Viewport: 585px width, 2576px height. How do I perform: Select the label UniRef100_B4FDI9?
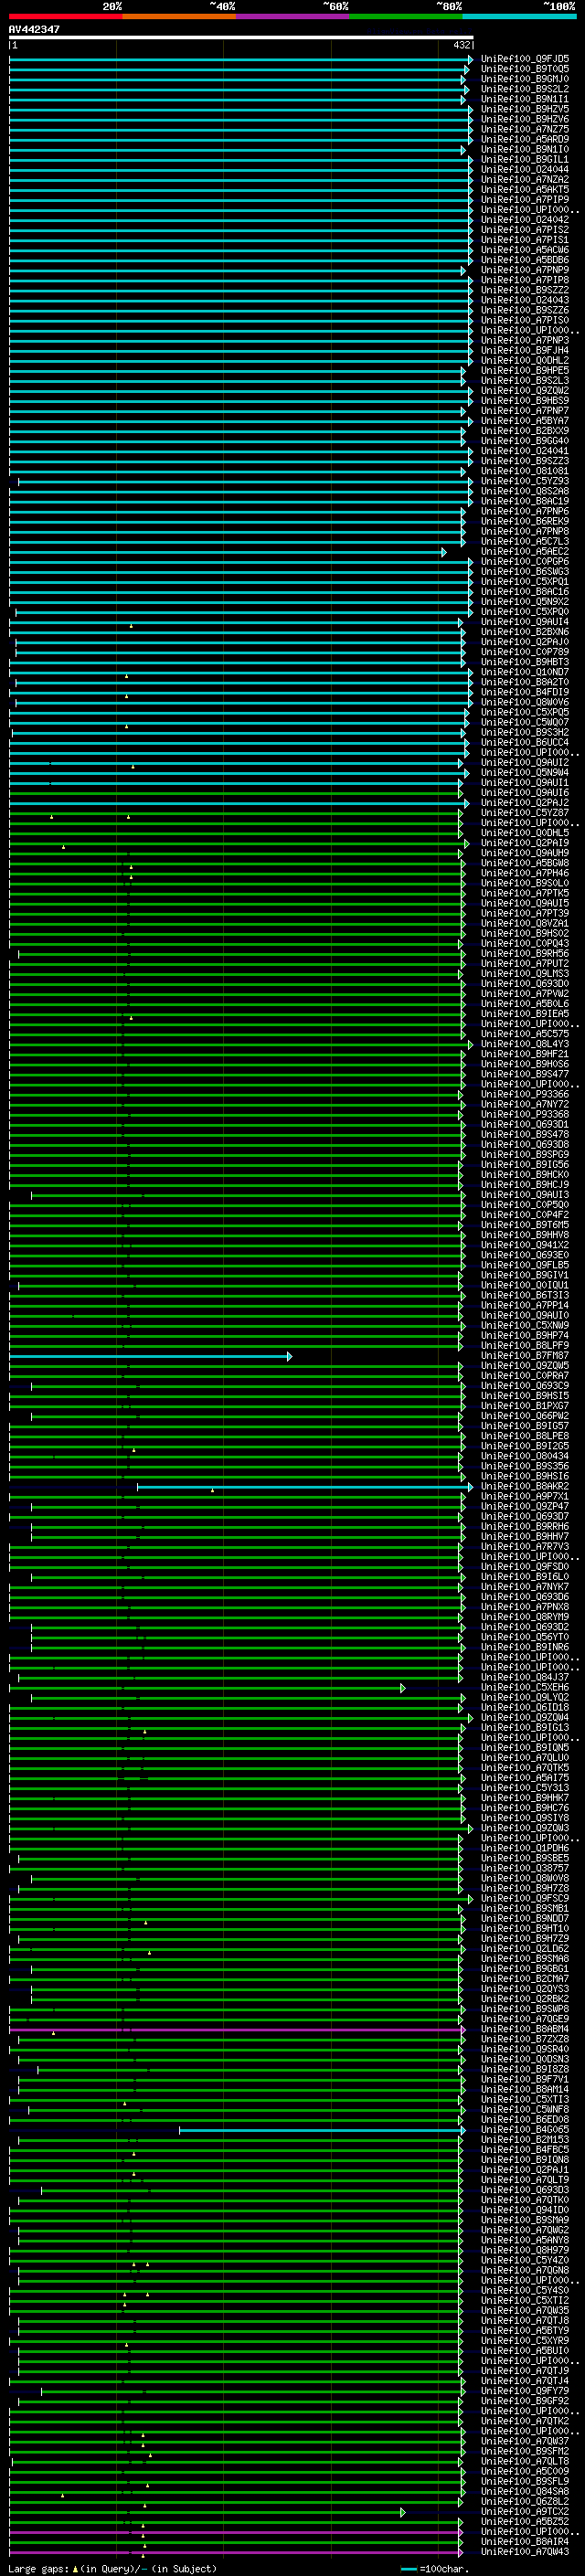pos(525,692)
